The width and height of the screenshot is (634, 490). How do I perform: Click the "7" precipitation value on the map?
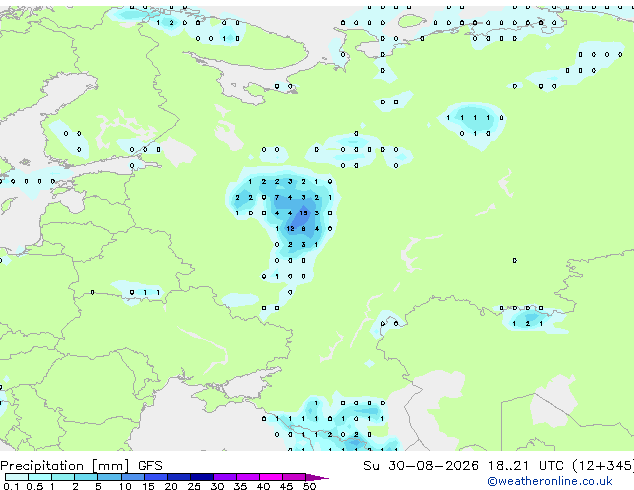coord(277,198)
